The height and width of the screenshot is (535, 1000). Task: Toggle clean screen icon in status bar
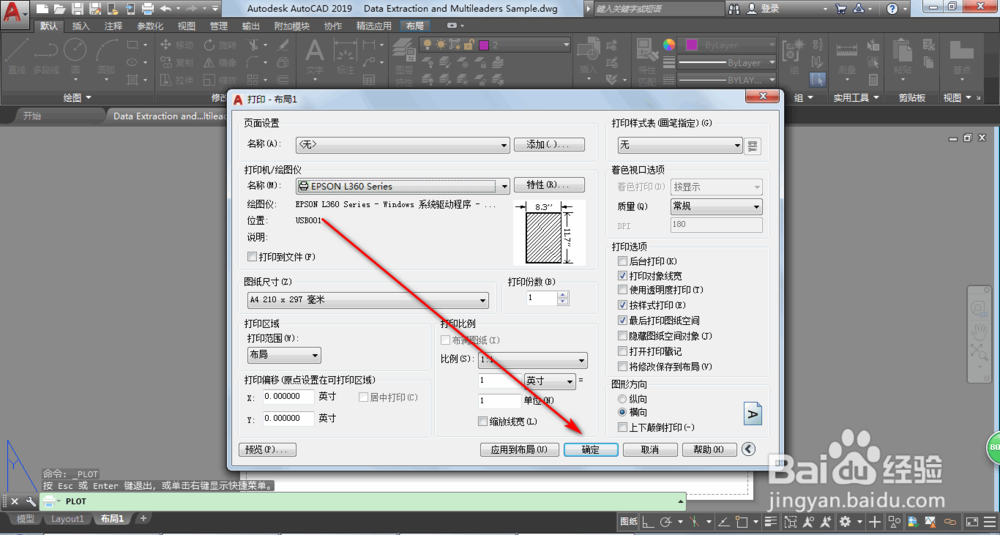[x=972, y=522]
